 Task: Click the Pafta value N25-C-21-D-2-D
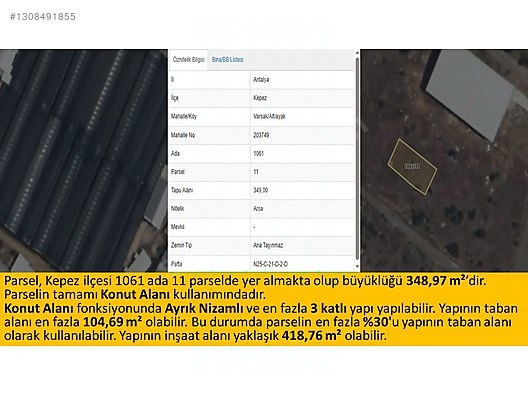pos(270,264)
